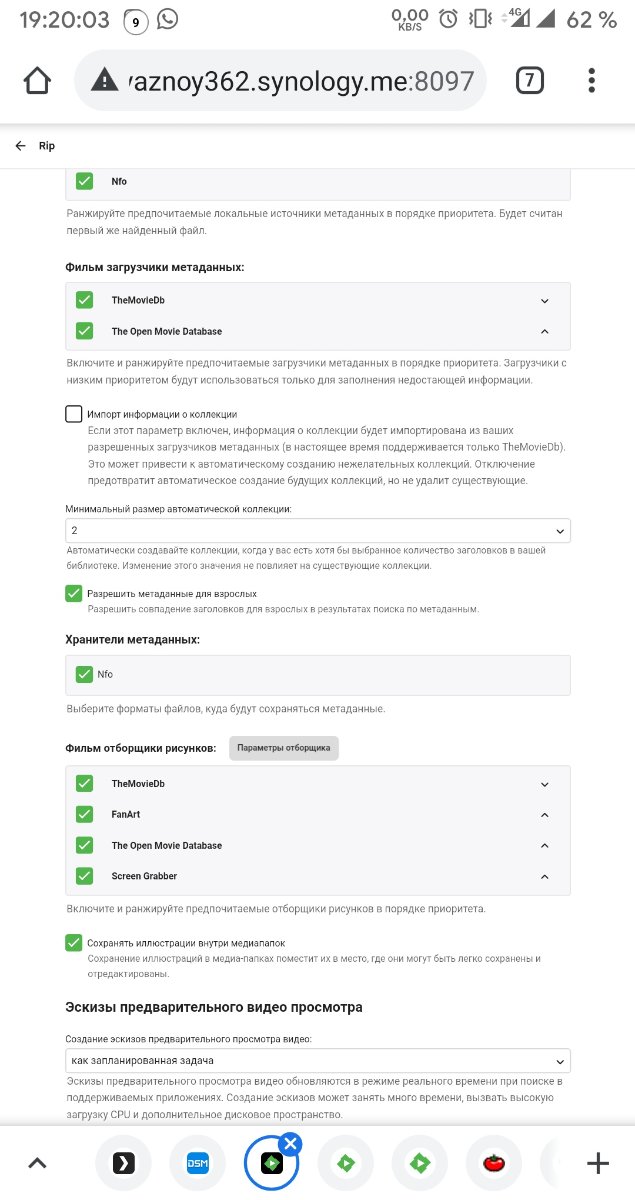This screenshot has width=635, height=1200.
Task: Move TheMovieDb metadata downloader down
Action: (x=544, y=300)
